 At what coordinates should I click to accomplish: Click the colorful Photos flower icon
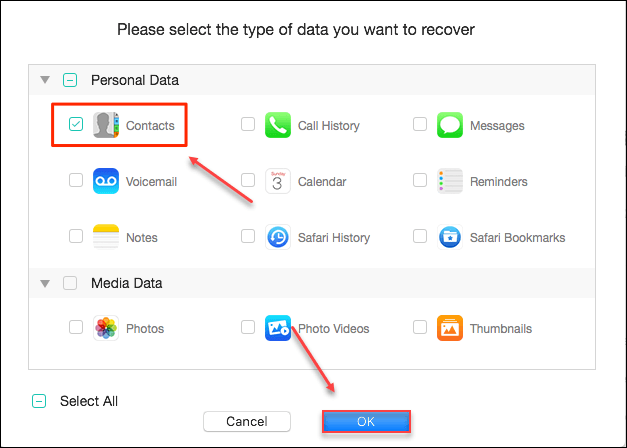(106, 328)
